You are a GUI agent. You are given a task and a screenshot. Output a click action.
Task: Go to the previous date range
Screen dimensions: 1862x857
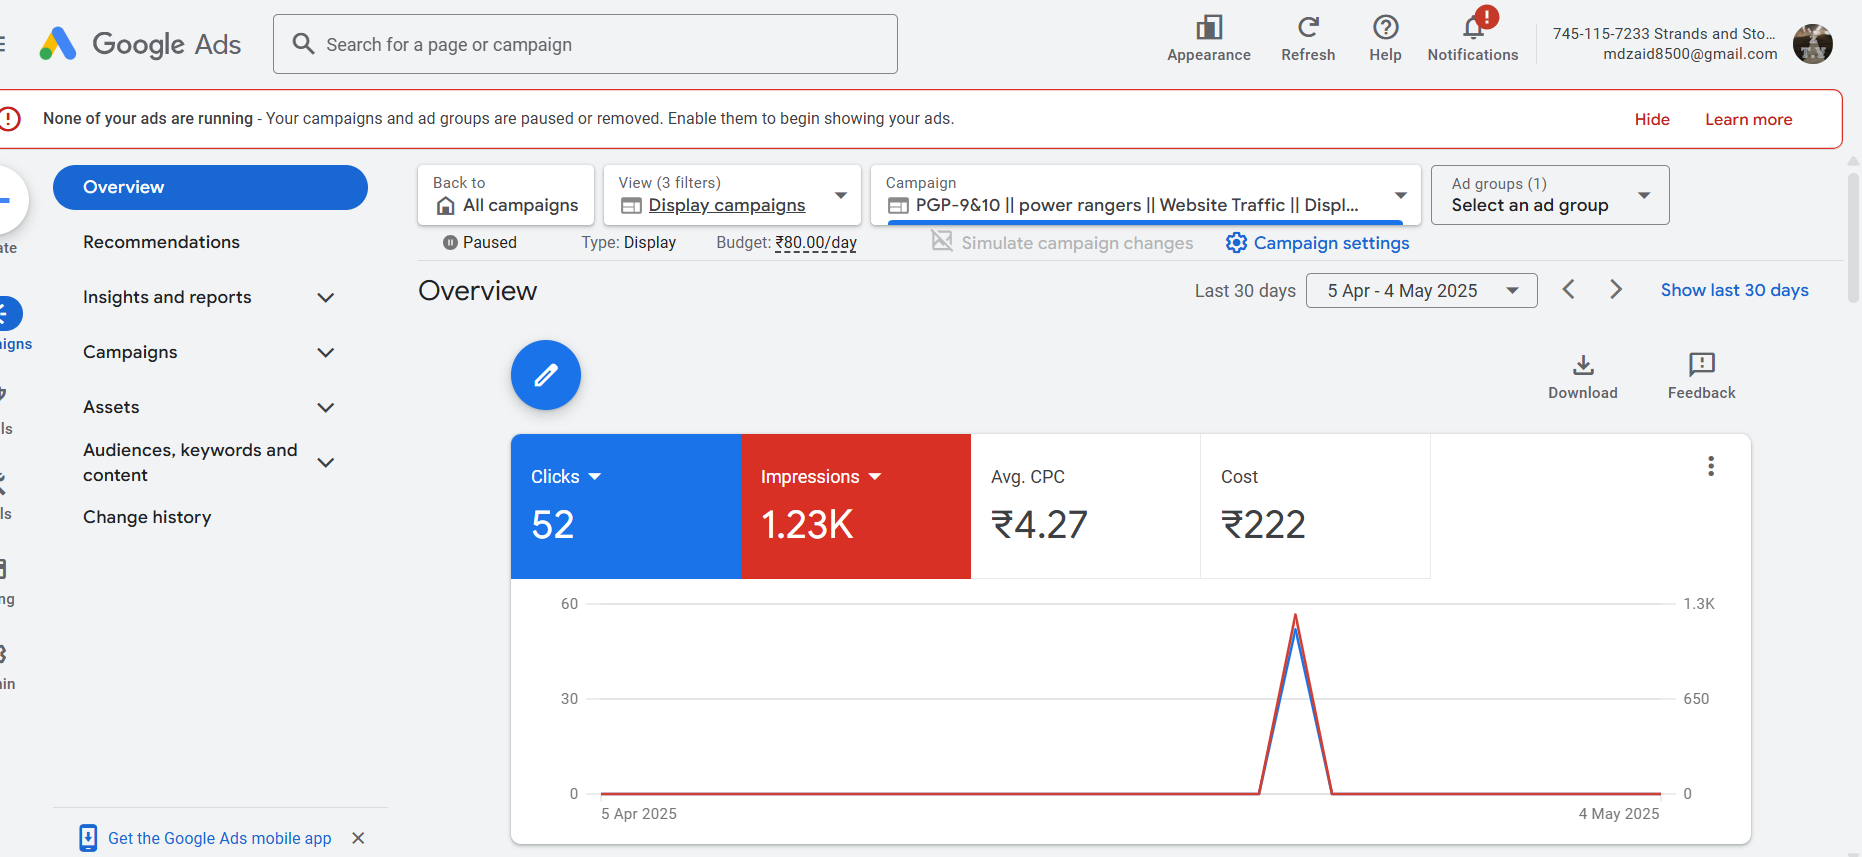1569,290
